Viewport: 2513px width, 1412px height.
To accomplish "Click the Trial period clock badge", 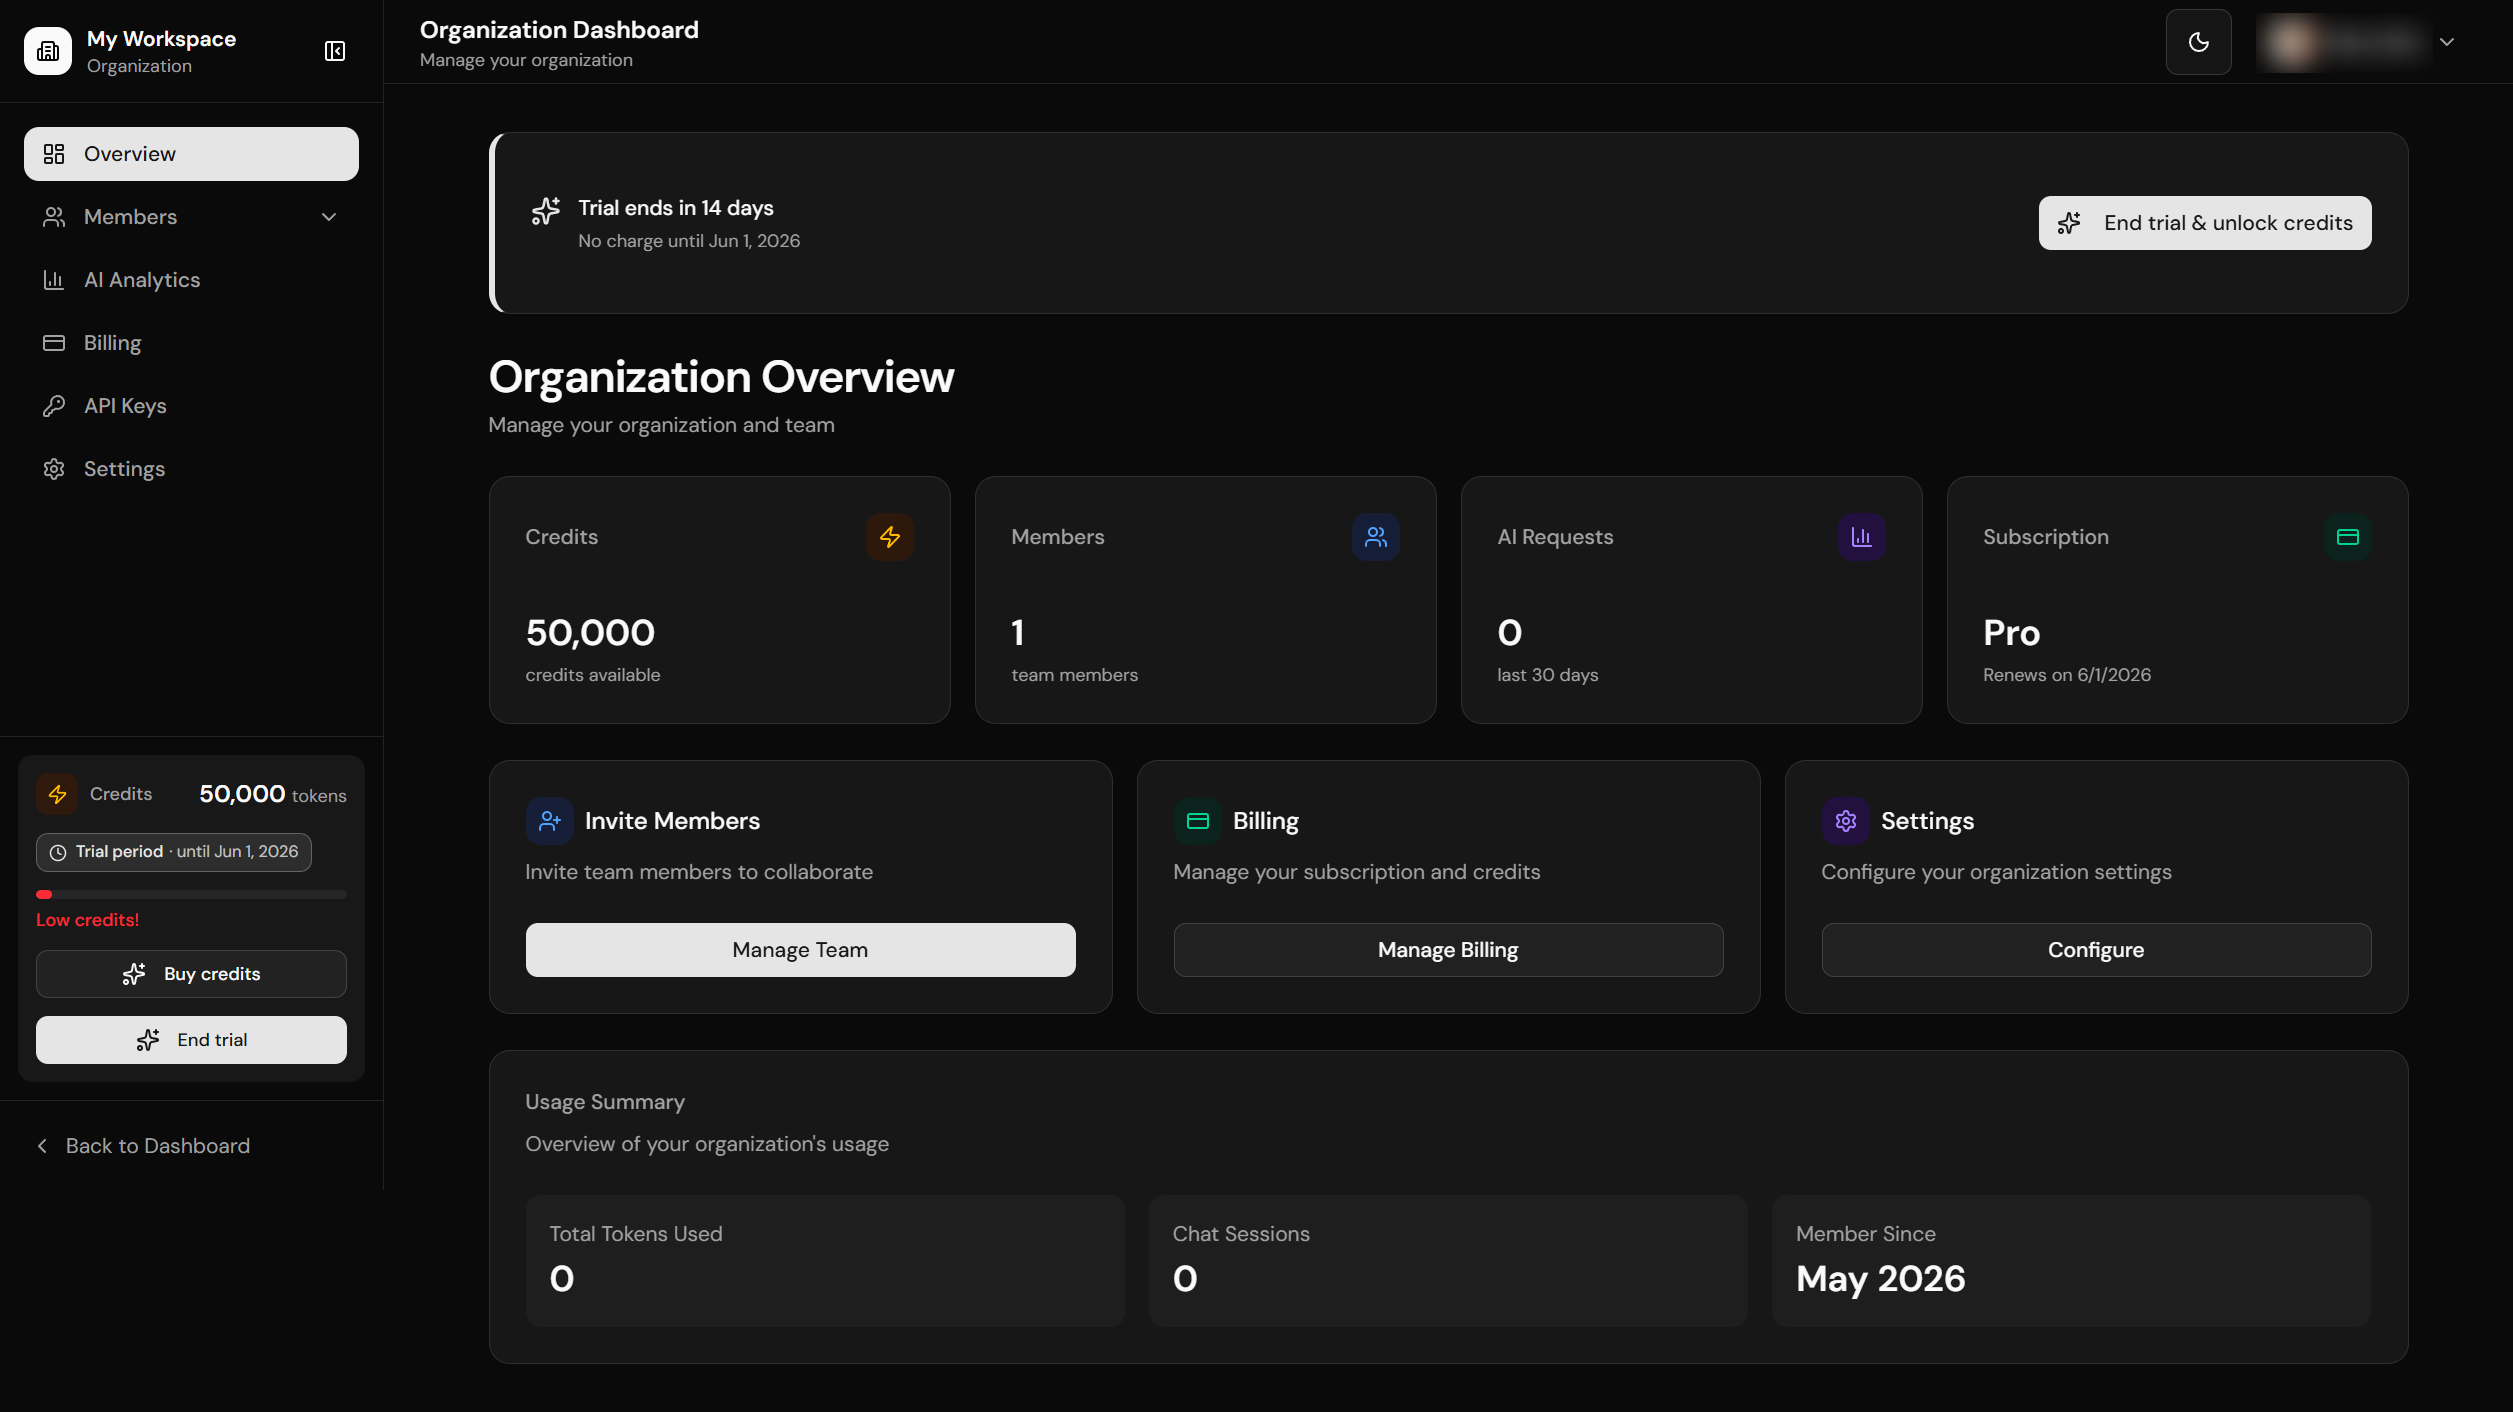I will (x=174, y=852).
